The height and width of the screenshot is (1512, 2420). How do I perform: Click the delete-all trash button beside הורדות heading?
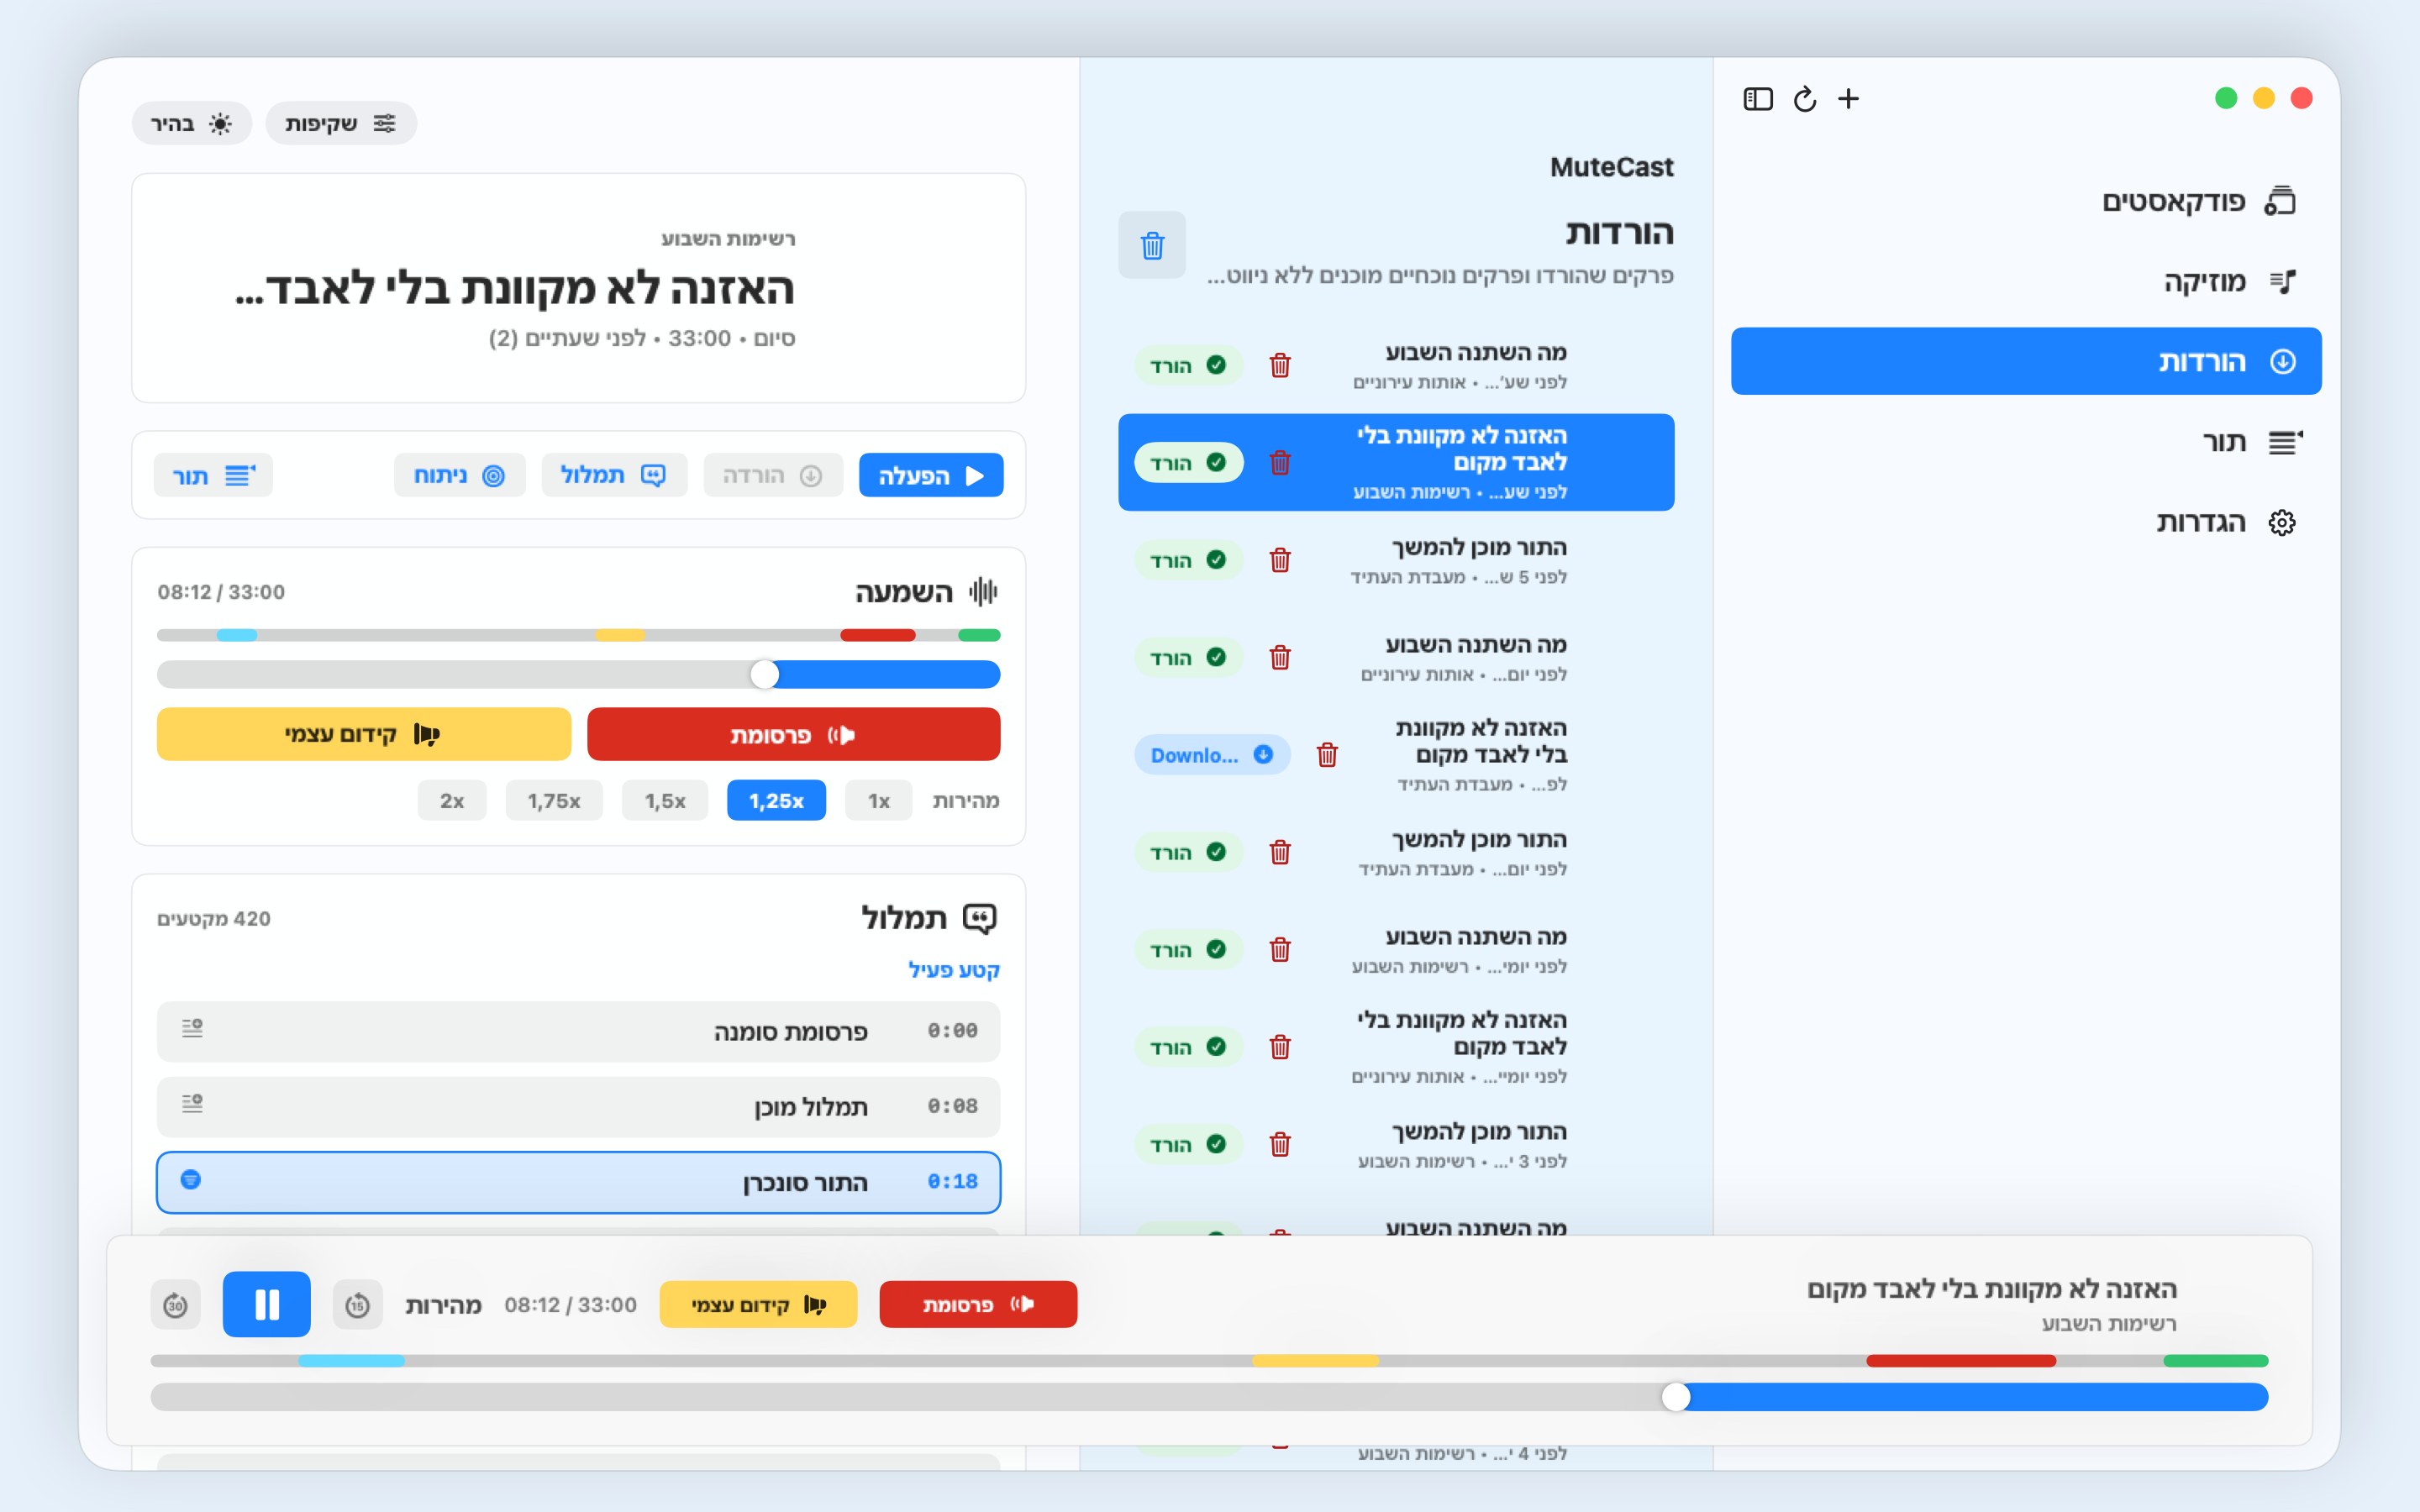tap(1152, 245)
